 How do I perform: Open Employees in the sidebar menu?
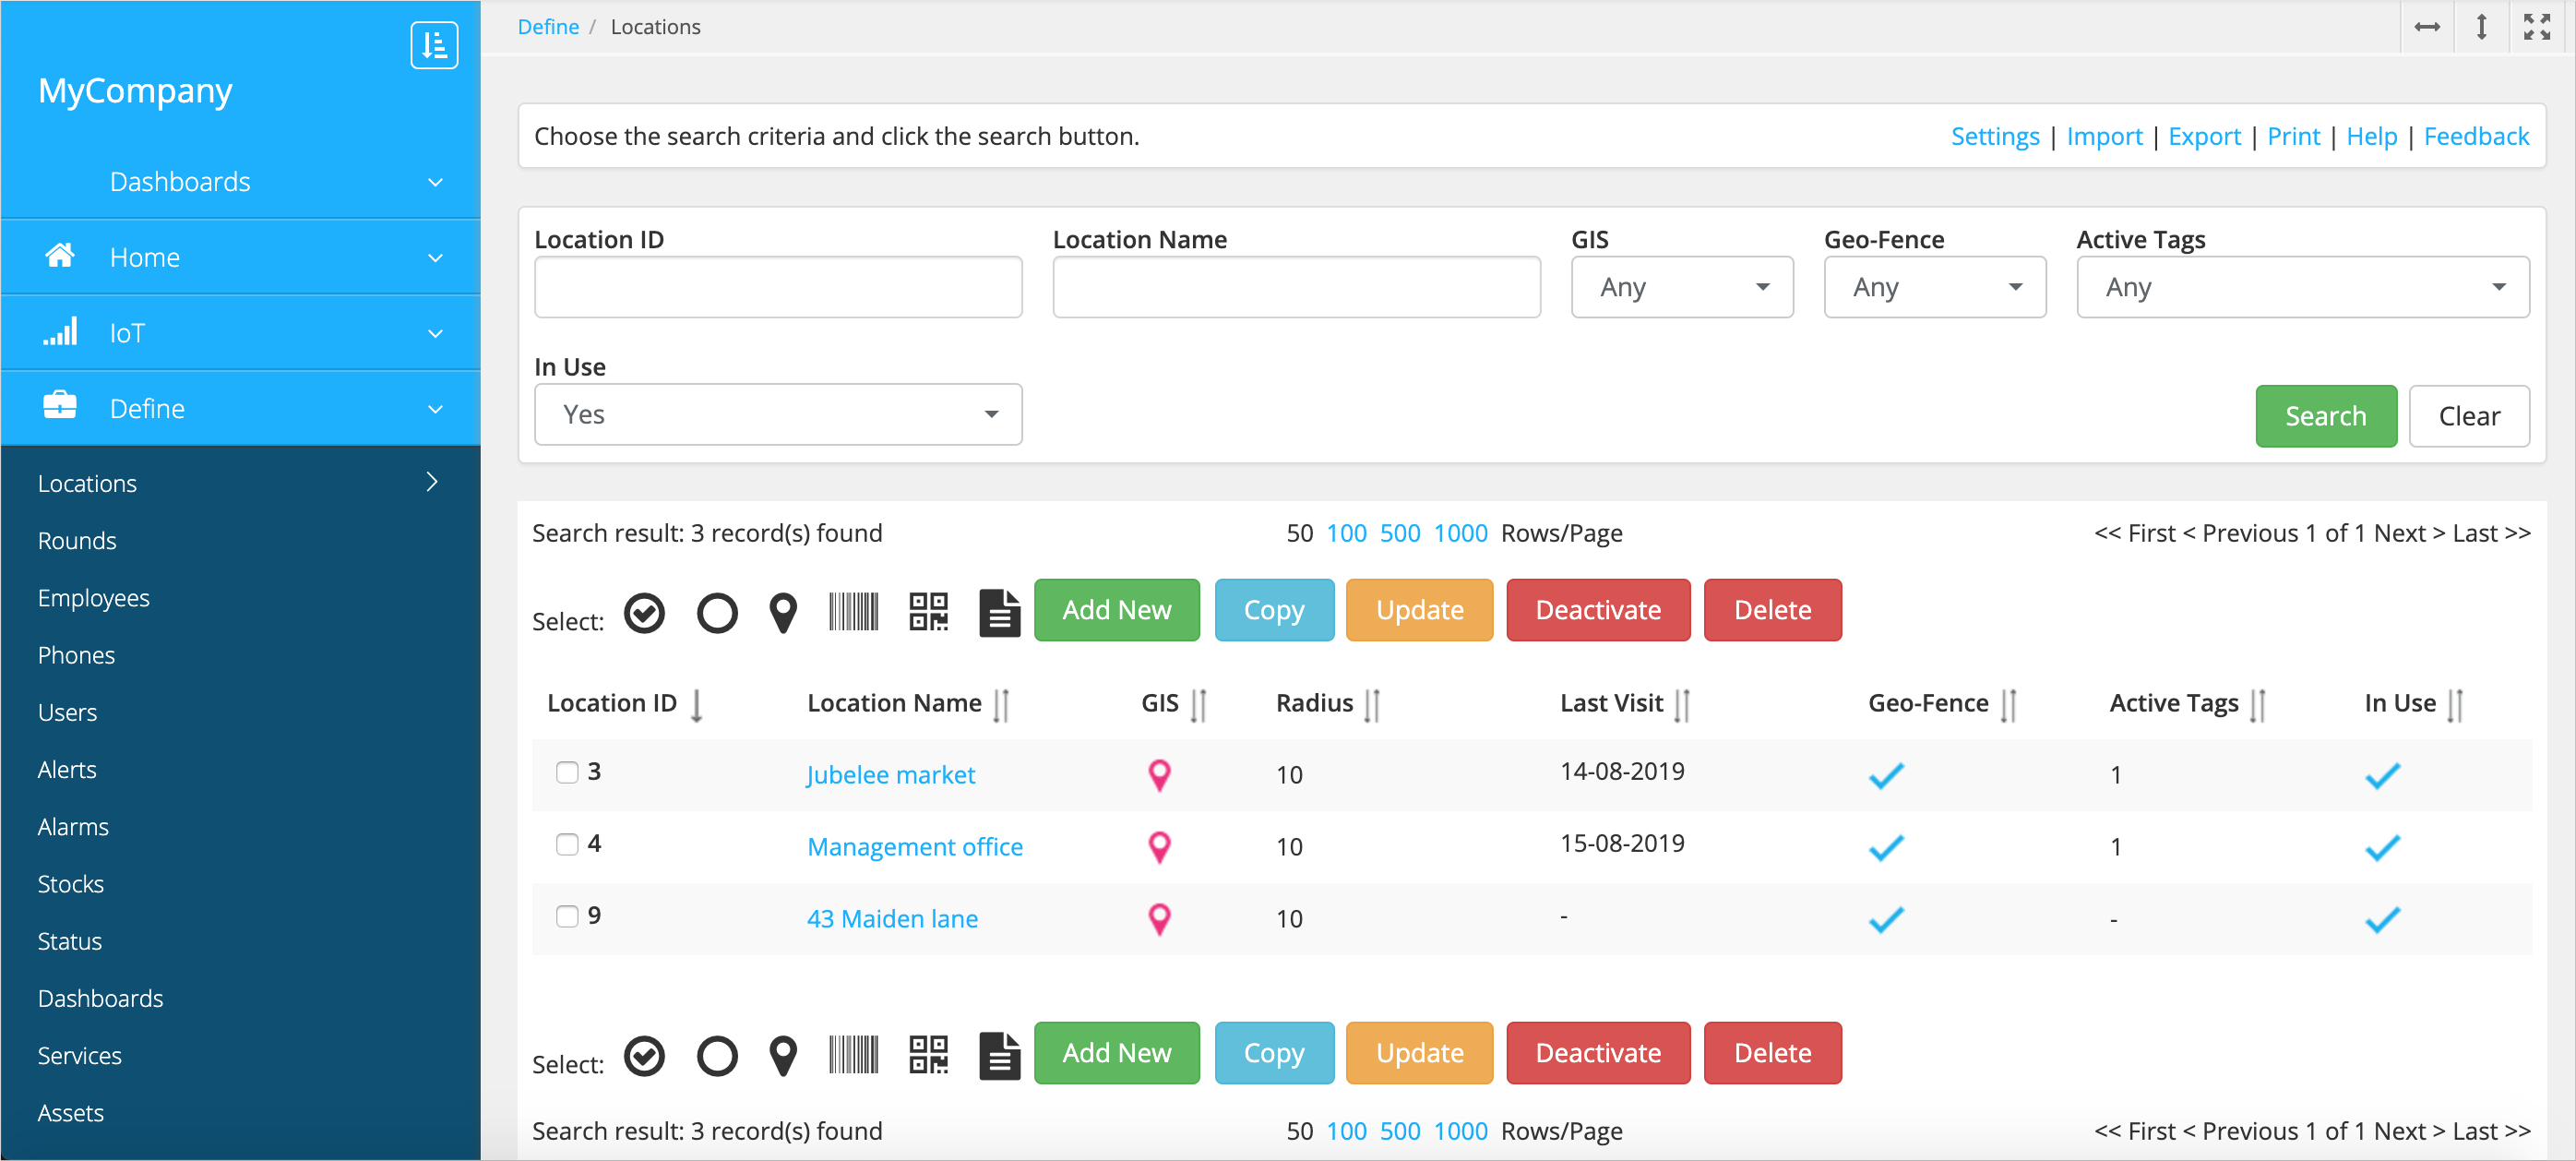[93, 597]
